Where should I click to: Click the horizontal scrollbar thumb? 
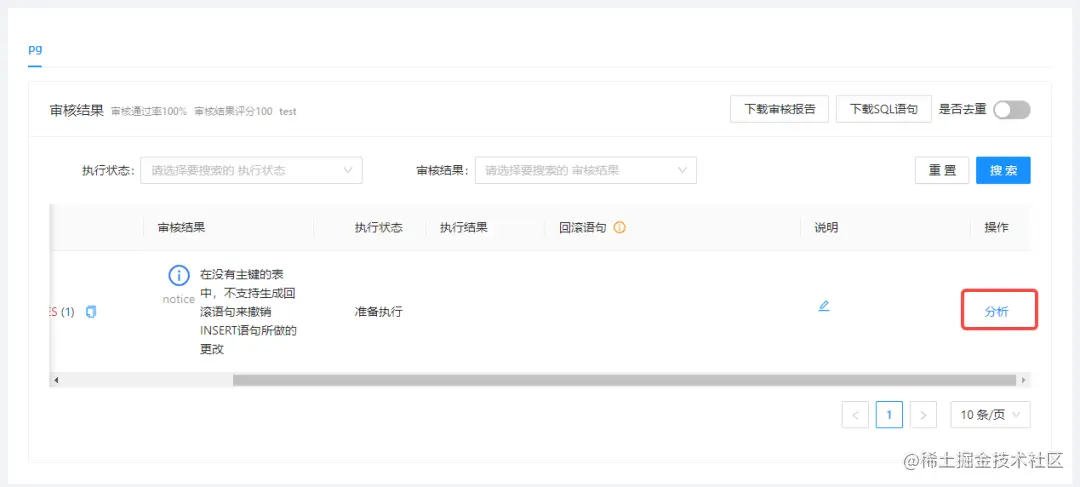625,380
